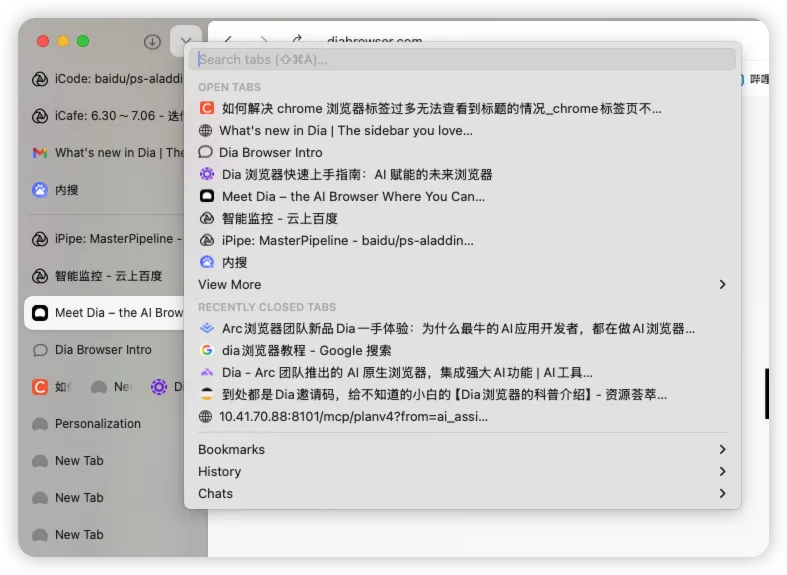Open 智能监控 - 云上百度 in open tabs list
The width and height of the screenshot is (787, 575).
point(462,219)
